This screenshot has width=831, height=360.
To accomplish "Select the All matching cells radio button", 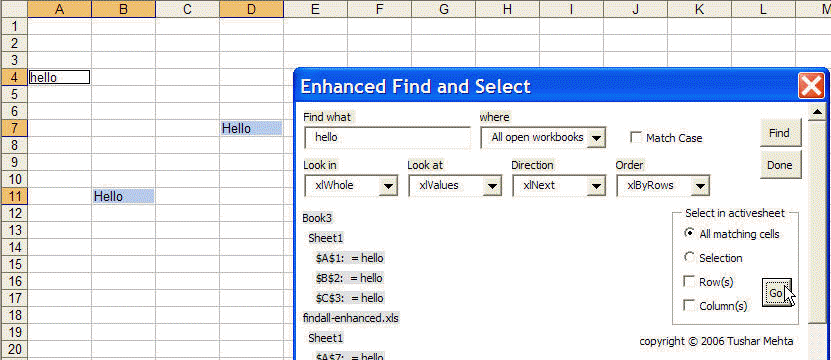I will (689, 233).
